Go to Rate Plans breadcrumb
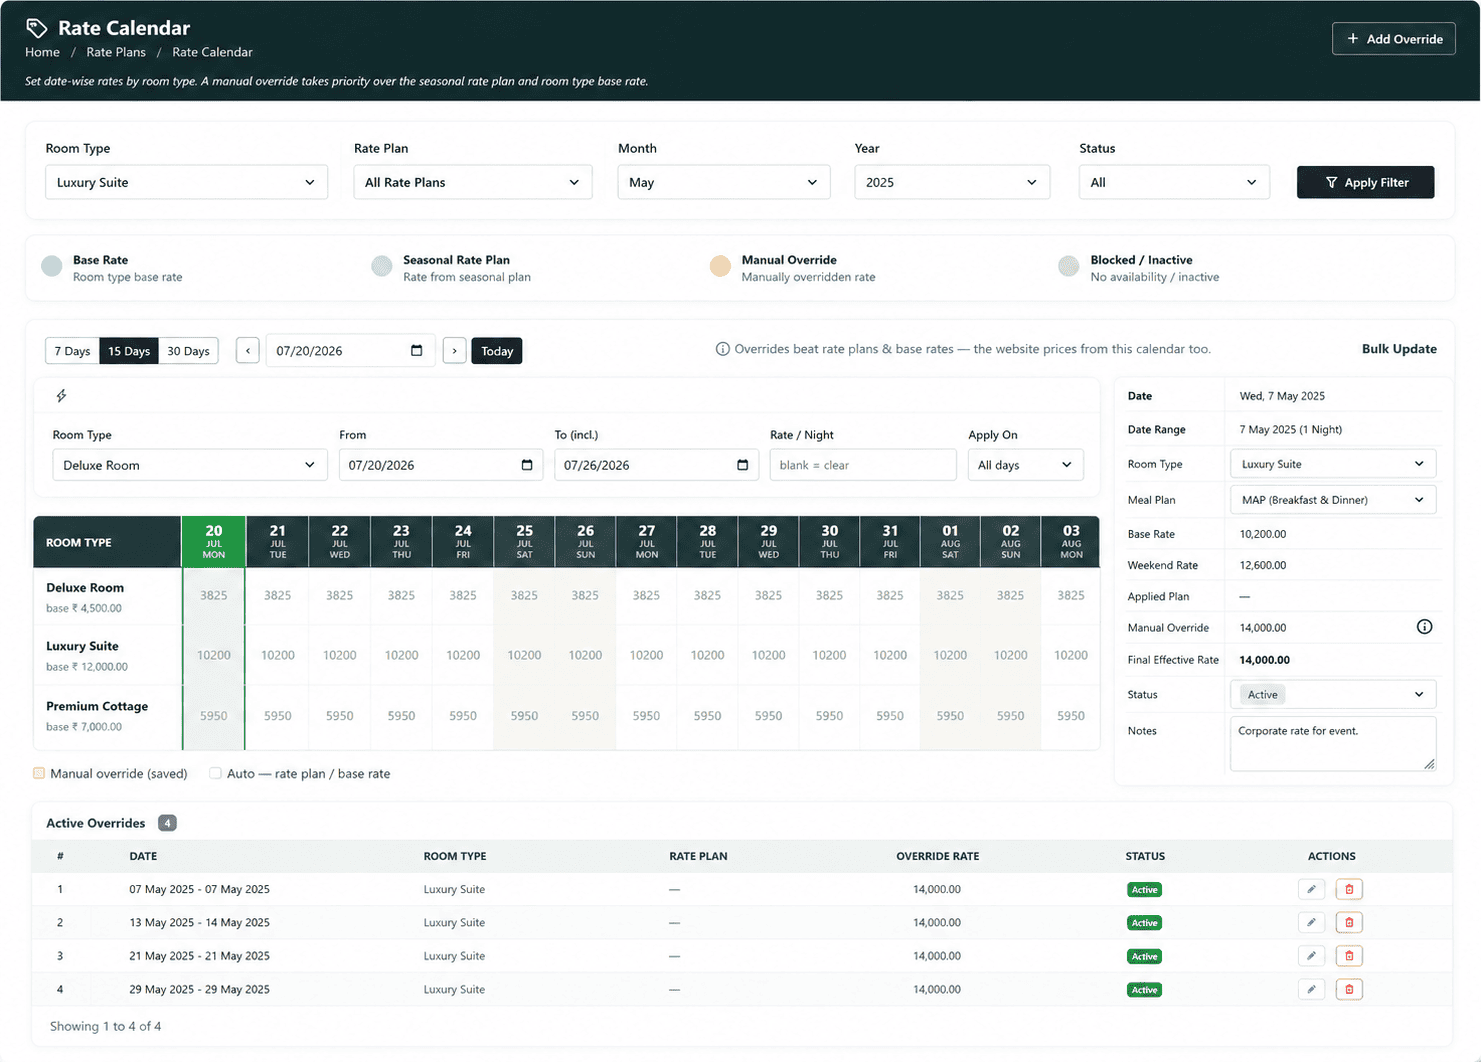This screenshot has height=1062, width=1481. [116, 52]
